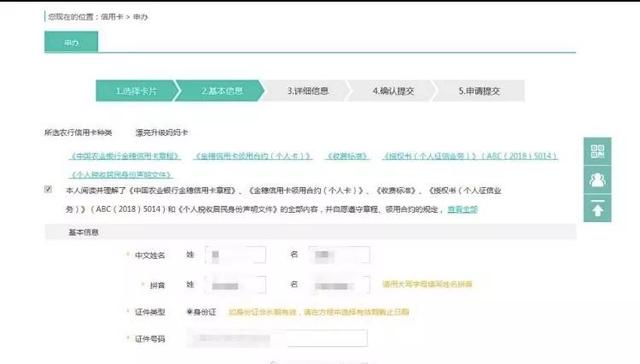This screenshot has height=364, width=640.
Task: Open 《中国农业银行金穗信用卡章程》 link
Action: coord(125,156)
